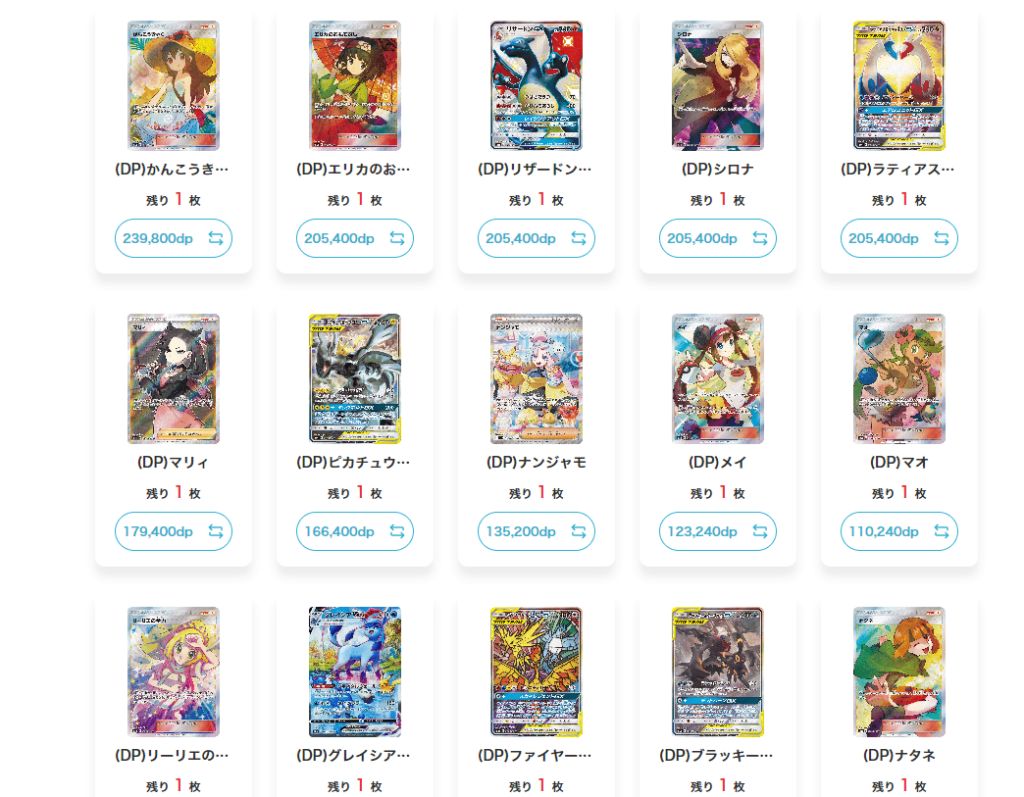Click exchange arrows icon on 239,800dp button
1024x797 pixels.
click(x=216, y=238)
